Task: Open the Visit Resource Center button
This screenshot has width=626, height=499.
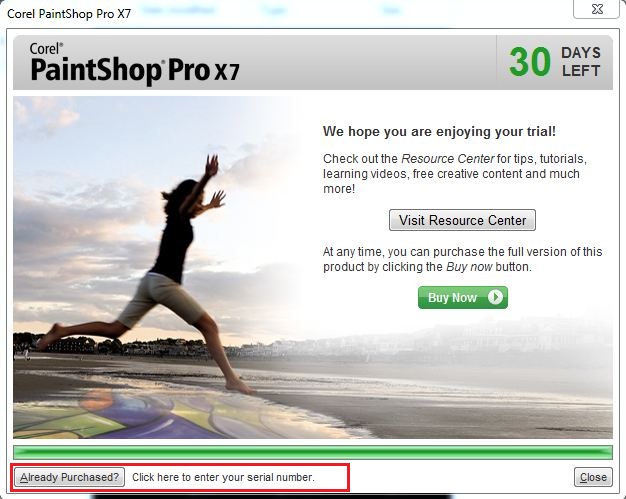Action: (462, 220)
